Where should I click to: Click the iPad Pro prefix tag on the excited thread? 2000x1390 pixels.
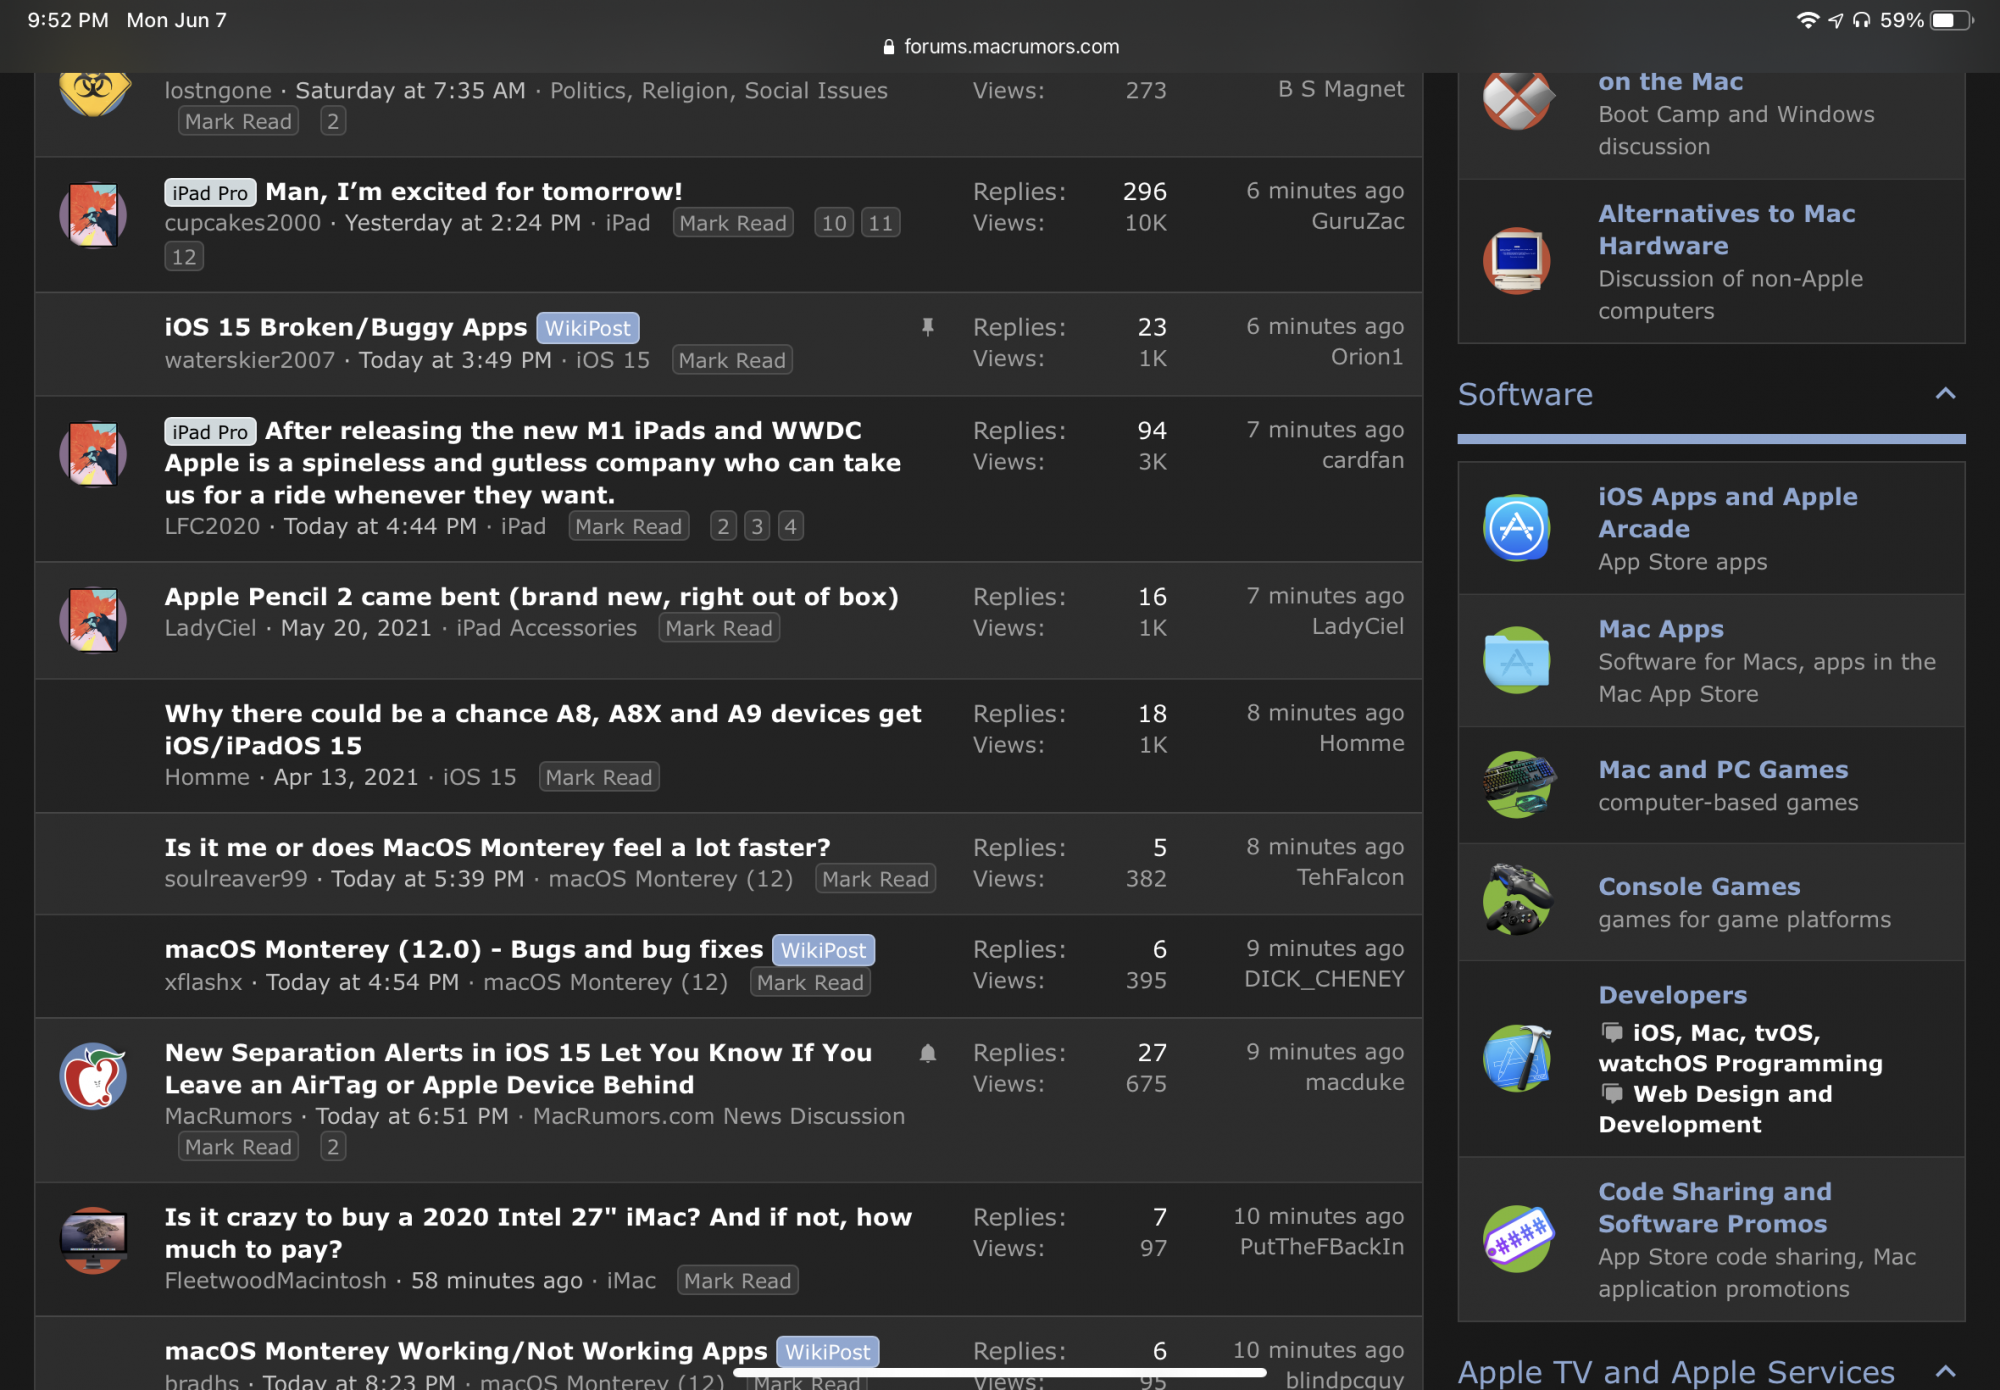[210, 192]
